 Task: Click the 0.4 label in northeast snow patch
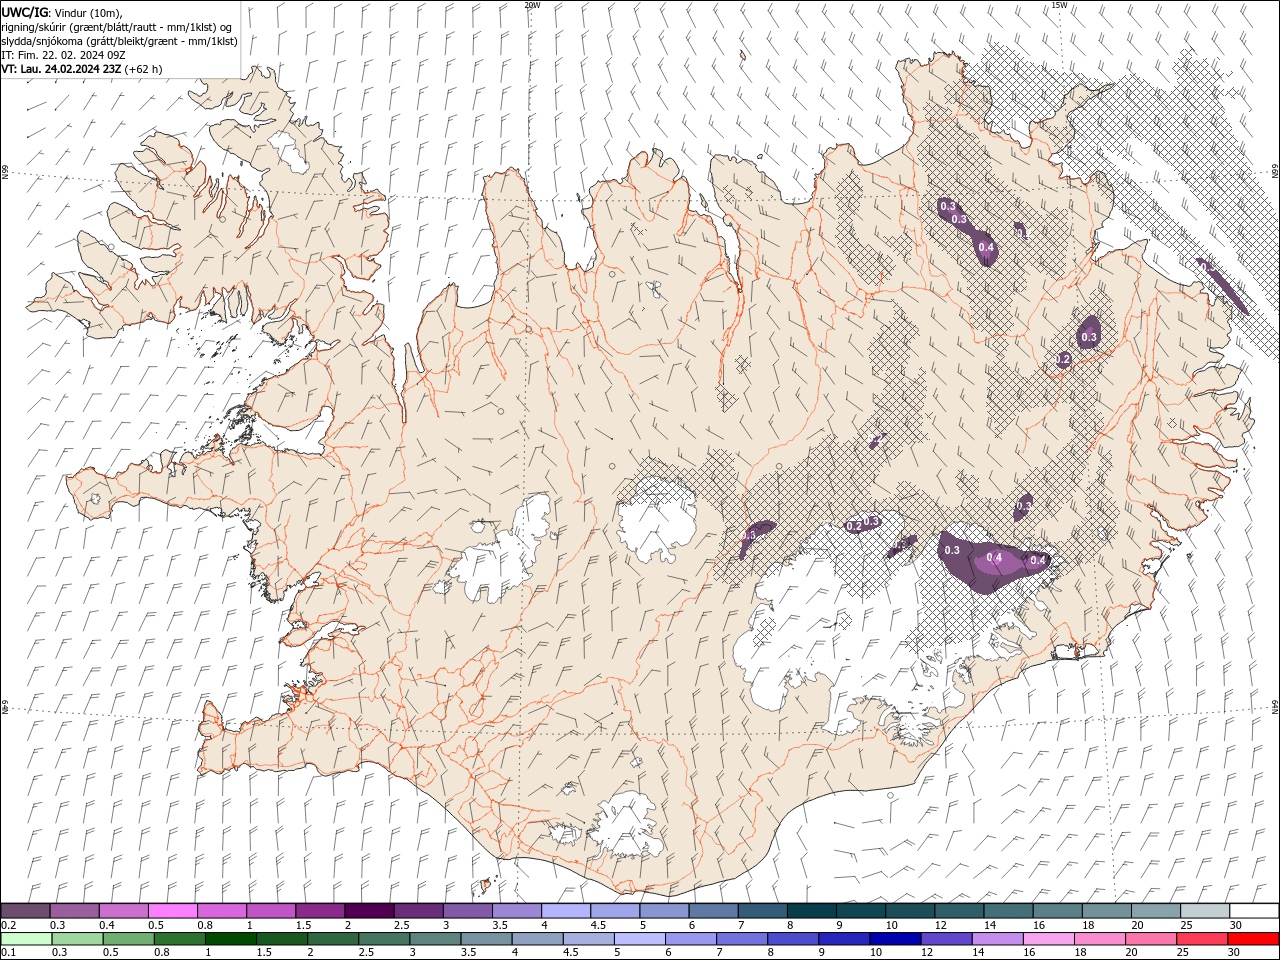click(986, 247)
